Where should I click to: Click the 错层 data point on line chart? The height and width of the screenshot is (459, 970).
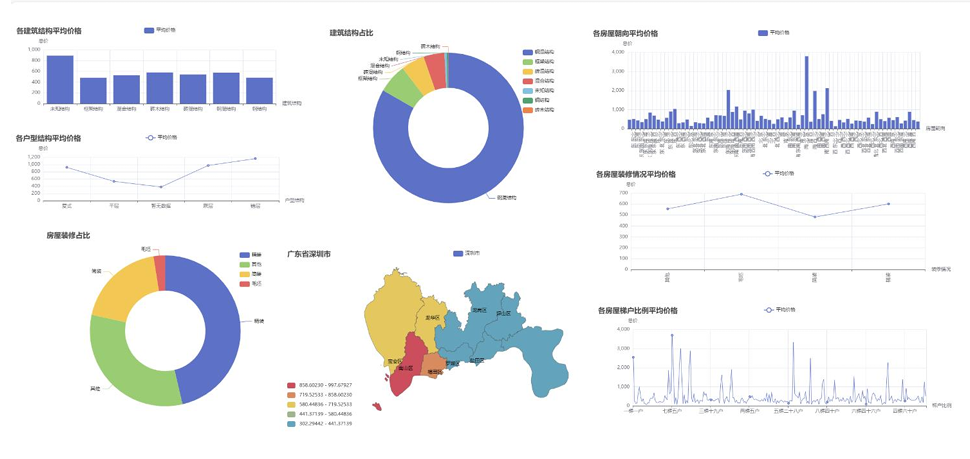click(255, 158)
